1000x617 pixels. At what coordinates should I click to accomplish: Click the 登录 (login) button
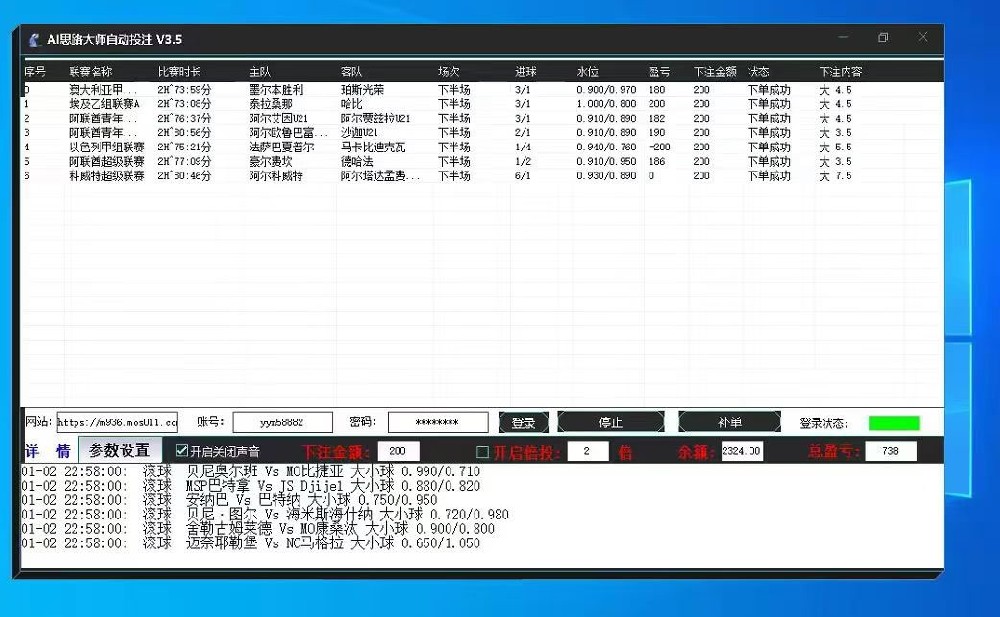[523, 421]
